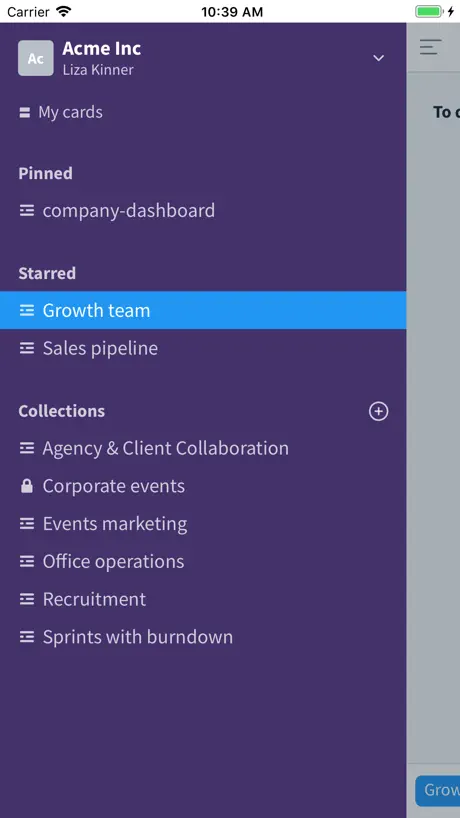Open the company-dashboard pinned board
The height and width of the screenshot is (818, 460).
203,210
